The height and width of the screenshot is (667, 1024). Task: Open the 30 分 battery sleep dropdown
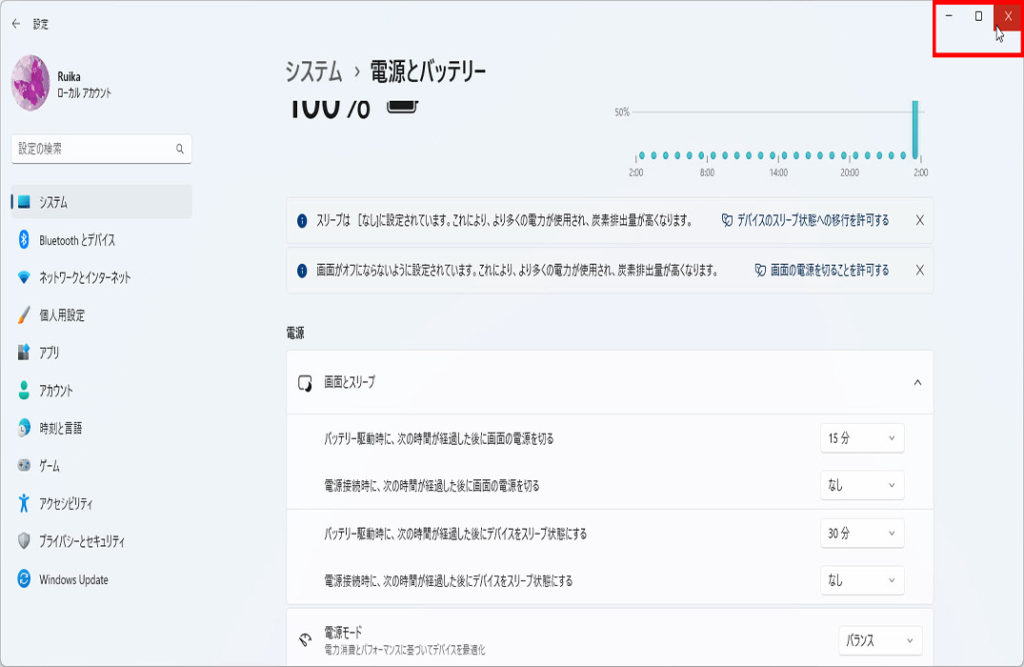(x=861, y=534)
